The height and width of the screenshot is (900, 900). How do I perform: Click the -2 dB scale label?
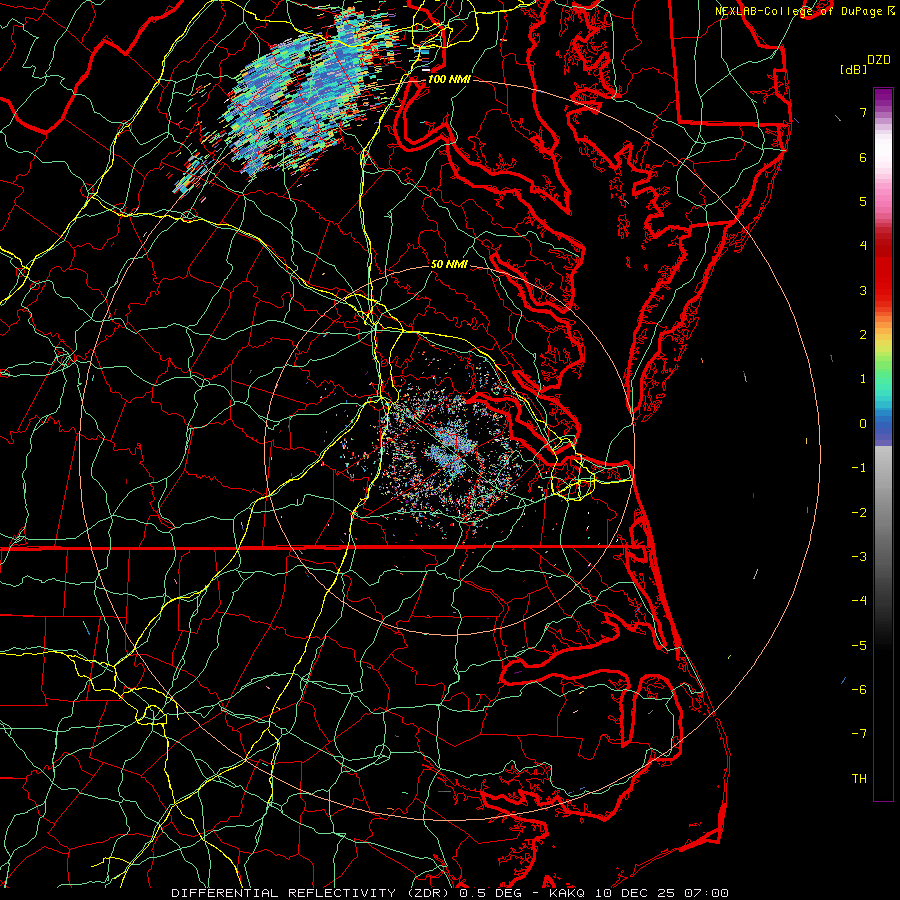(x=859, y=512)
